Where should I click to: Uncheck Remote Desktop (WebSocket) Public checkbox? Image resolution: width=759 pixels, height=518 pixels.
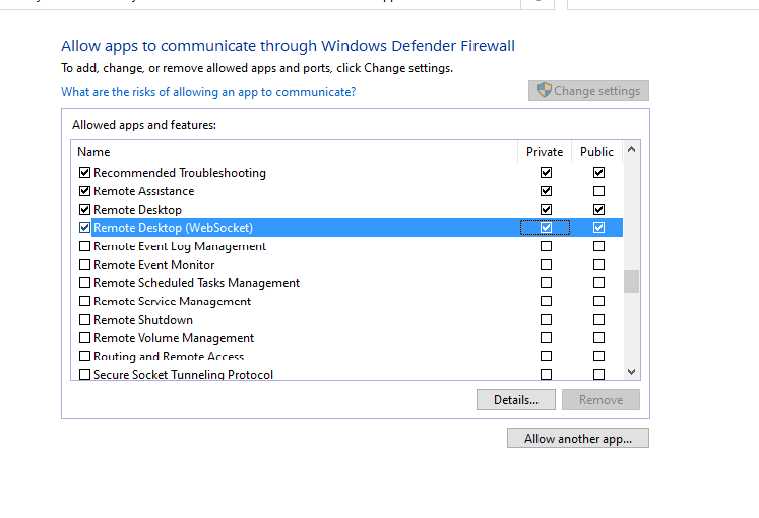pyautogui.click(x=598, y=228)
